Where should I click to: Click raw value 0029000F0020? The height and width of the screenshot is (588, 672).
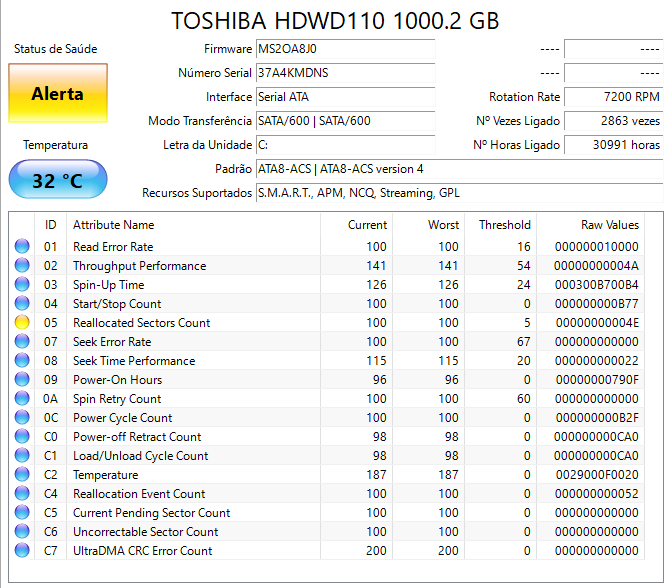click(x=597, y=475)
